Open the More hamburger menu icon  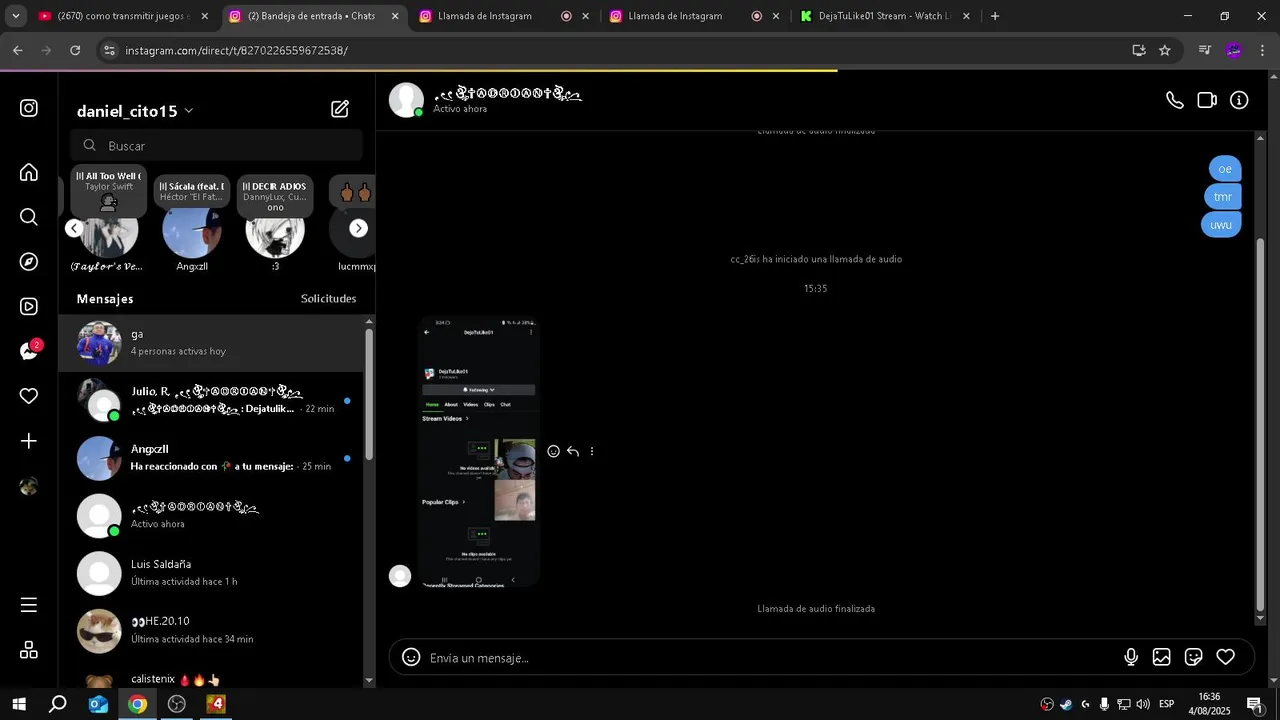[29, 605]
